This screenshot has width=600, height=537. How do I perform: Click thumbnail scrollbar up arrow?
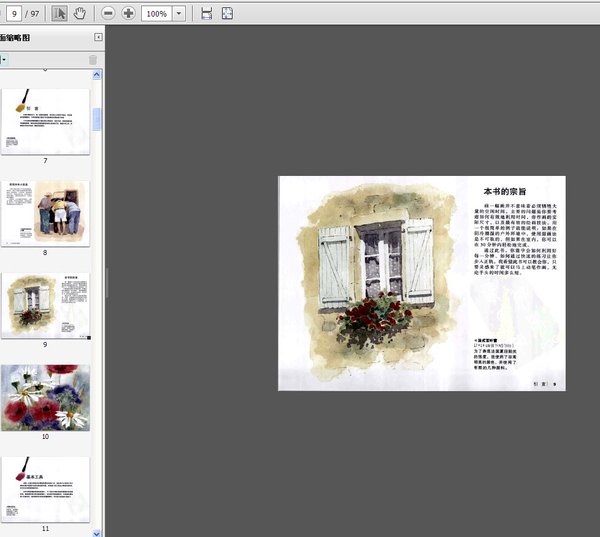coord(97,75)
